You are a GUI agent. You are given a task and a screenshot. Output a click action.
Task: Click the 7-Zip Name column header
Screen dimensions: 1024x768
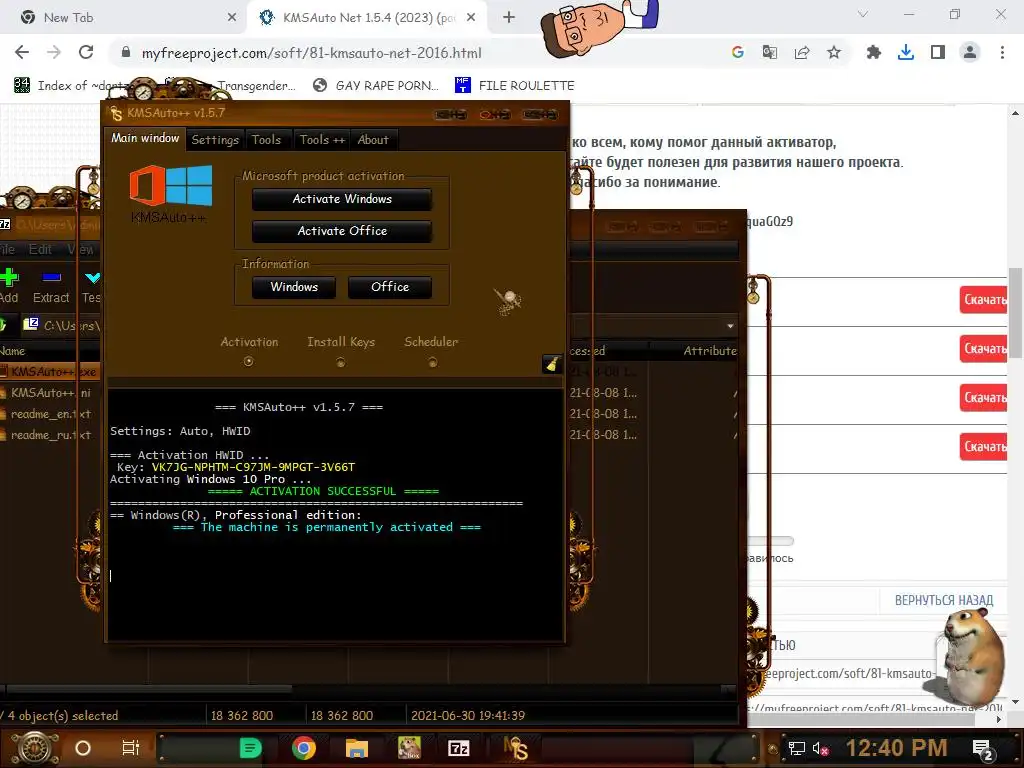point(12,351)
